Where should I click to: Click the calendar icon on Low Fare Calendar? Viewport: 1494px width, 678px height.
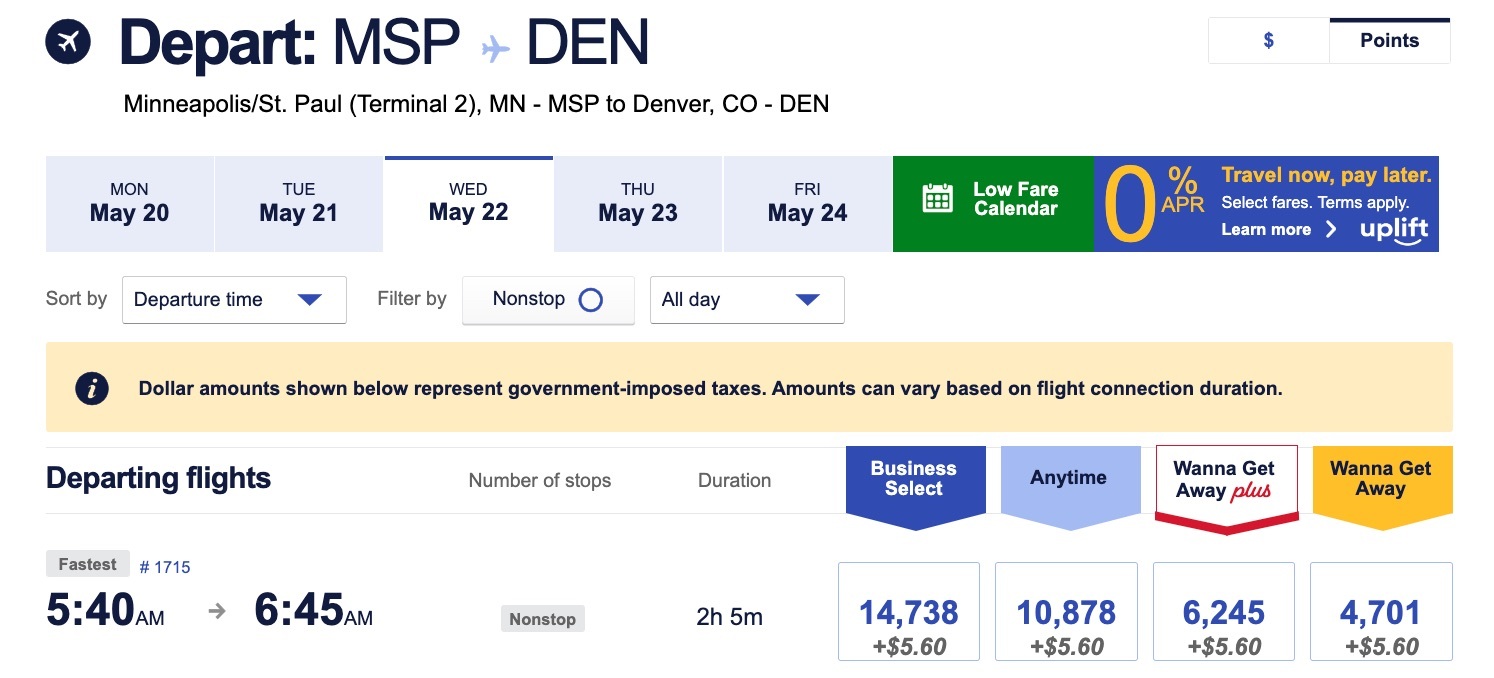[x=937, y=199]
